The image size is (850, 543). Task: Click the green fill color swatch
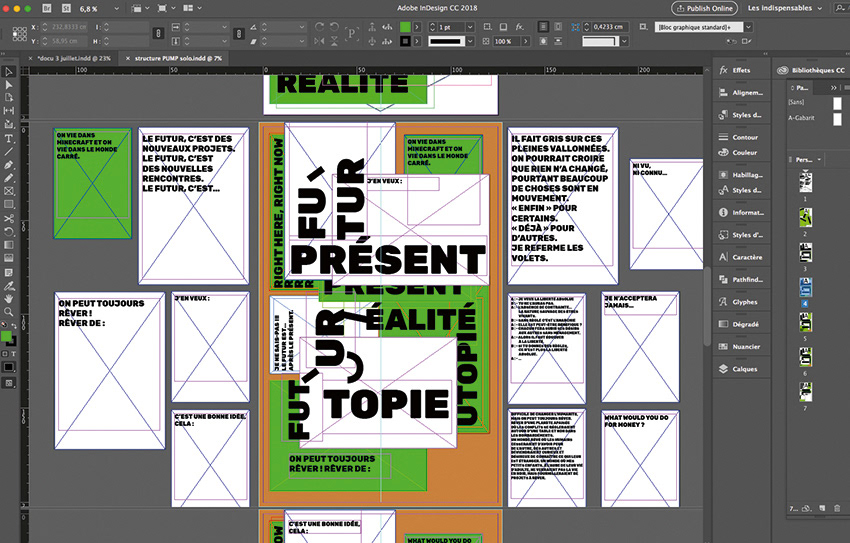[8, 337]
